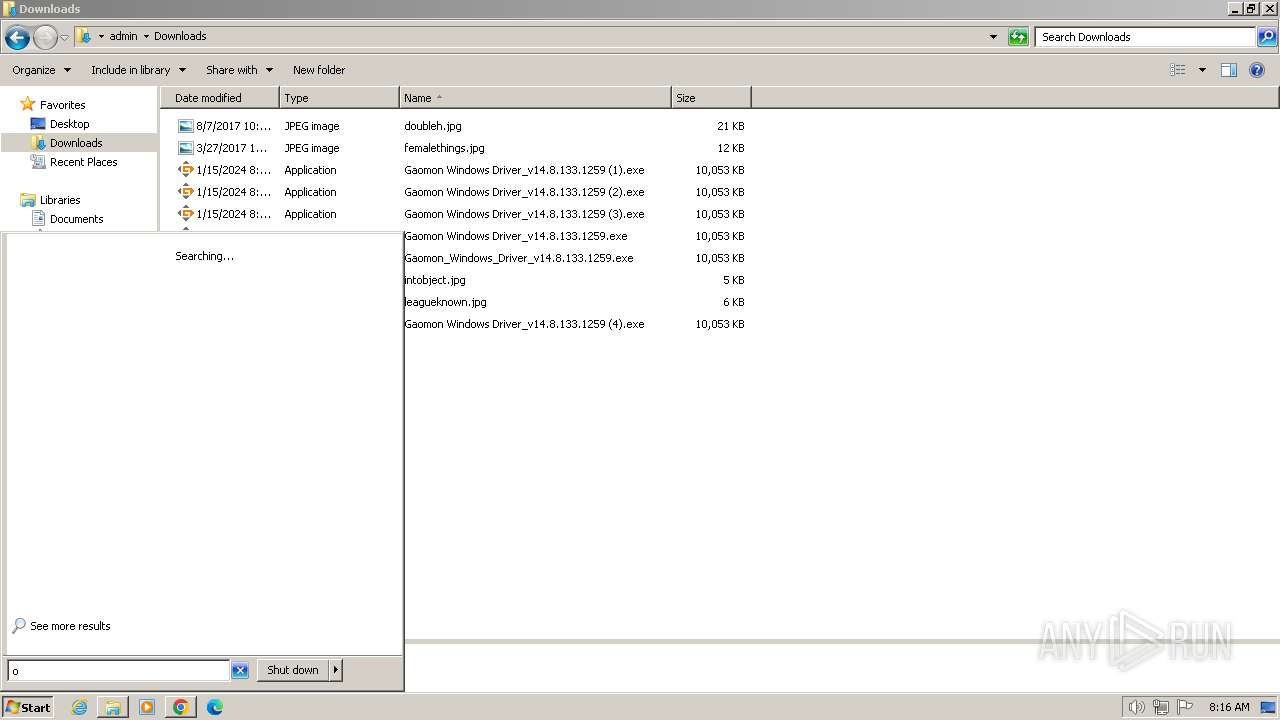Sort by the Size column header

[711, 98]
